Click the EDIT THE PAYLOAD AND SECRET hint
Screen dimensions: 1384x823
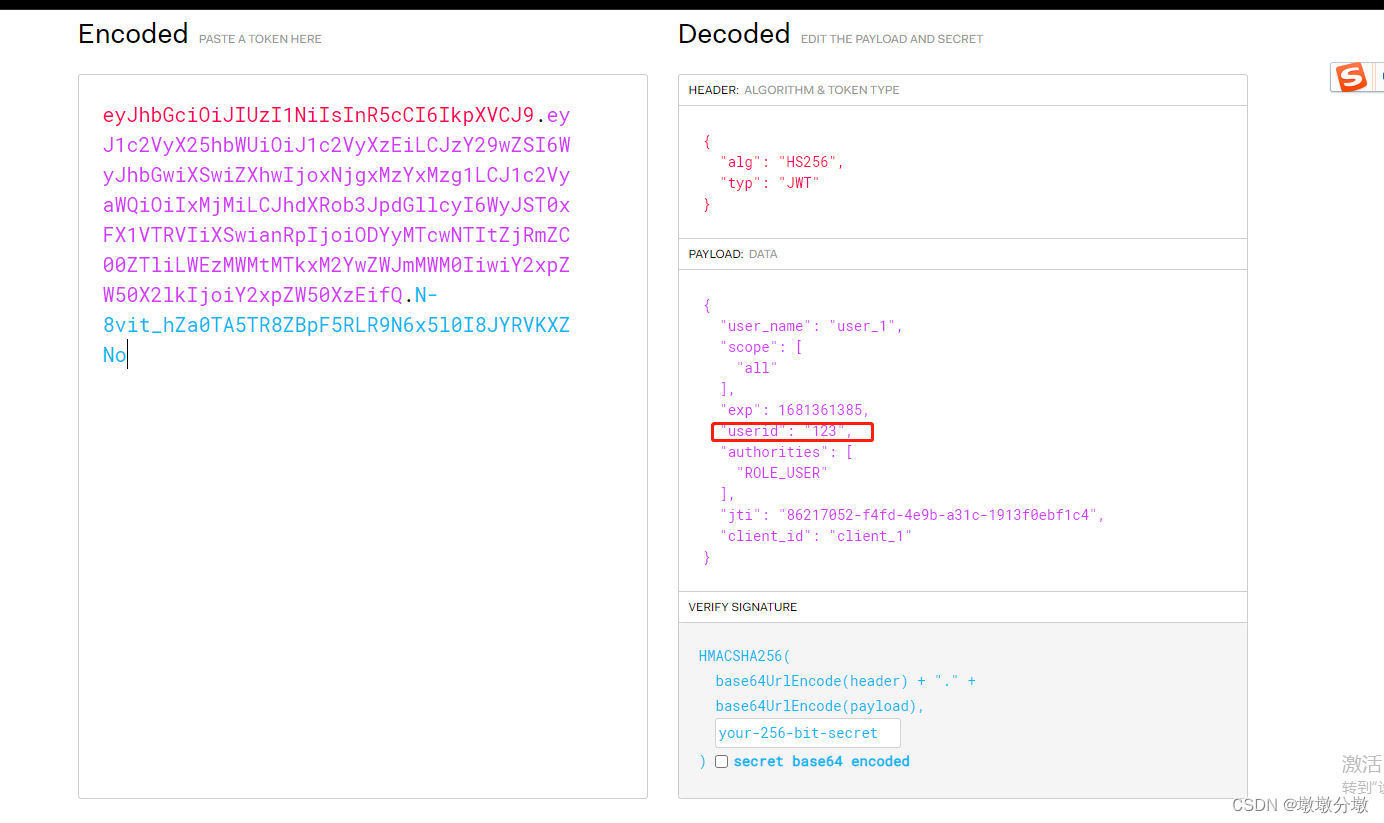tap(892, 39)
